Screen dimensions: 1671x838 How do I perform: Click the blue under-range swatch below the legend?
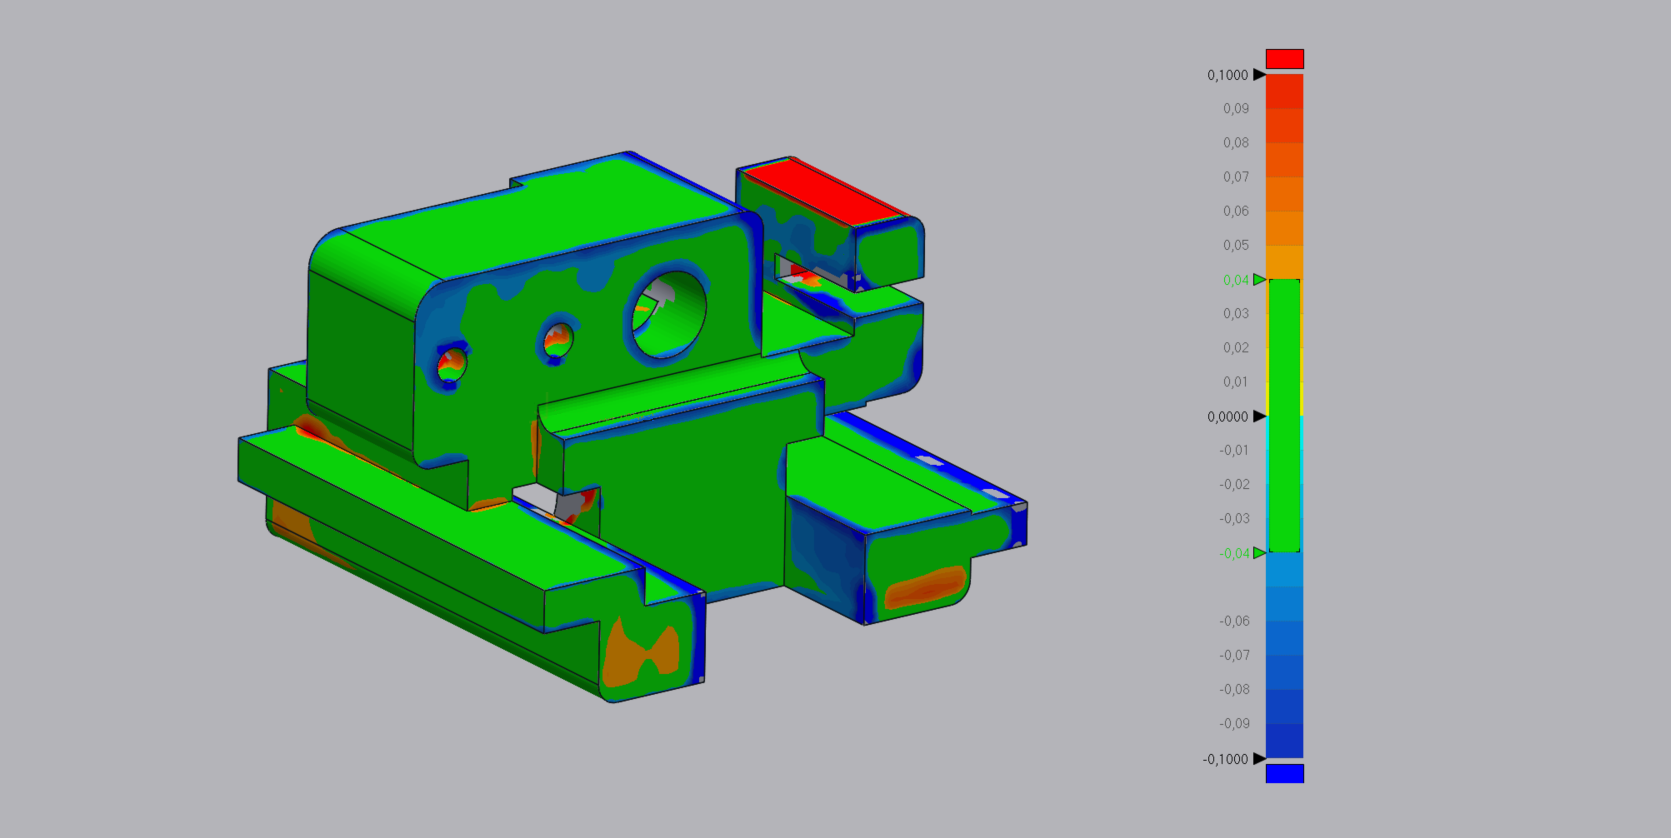pyautogui.click(x=1285, y=773)
